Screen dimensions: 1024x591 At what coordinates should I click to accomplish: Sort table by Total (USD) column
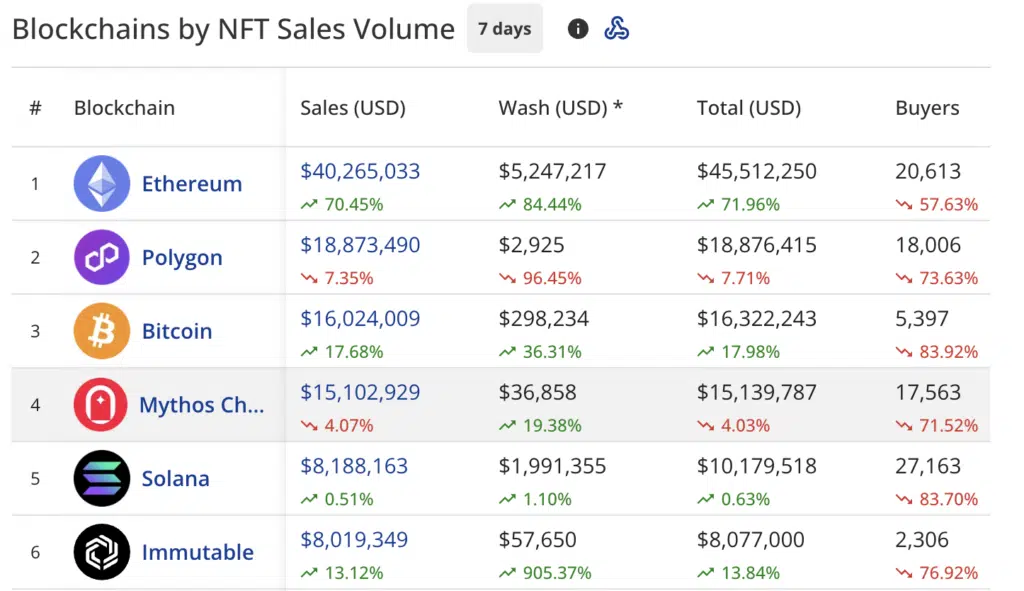[x=749, y=108]
